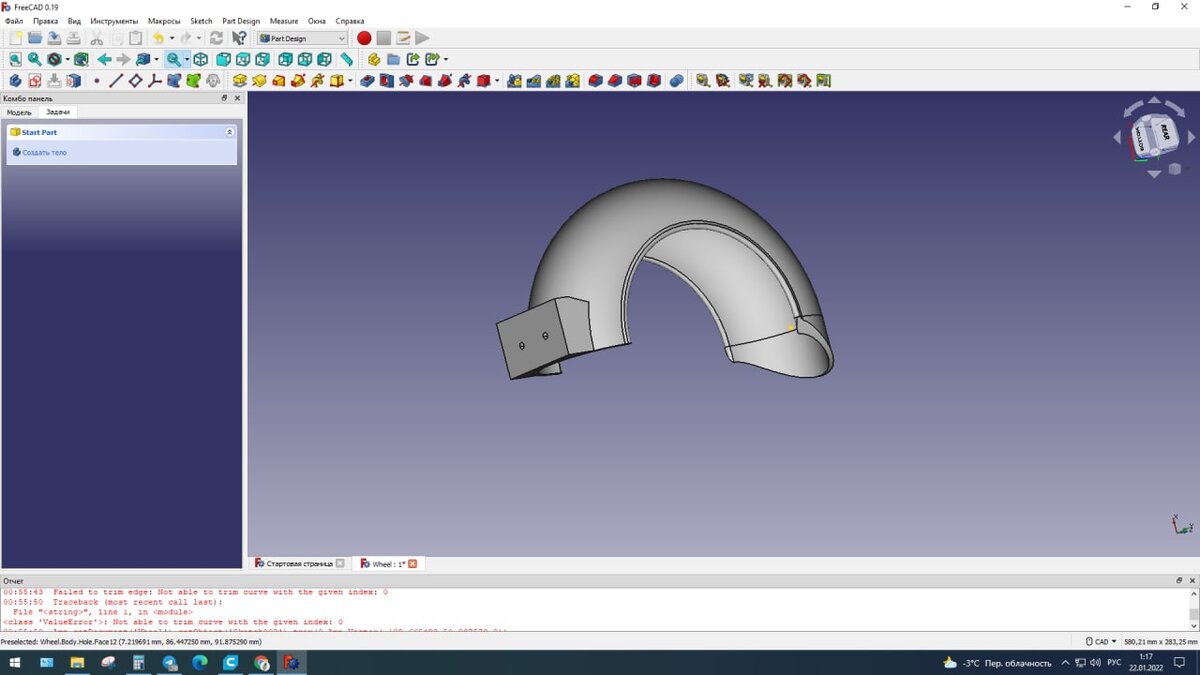This screenshot has height=675, width=1200.
Task: Click the REAR face of navigation cube
Action: pyautogui.click(x=1167, y=131)
